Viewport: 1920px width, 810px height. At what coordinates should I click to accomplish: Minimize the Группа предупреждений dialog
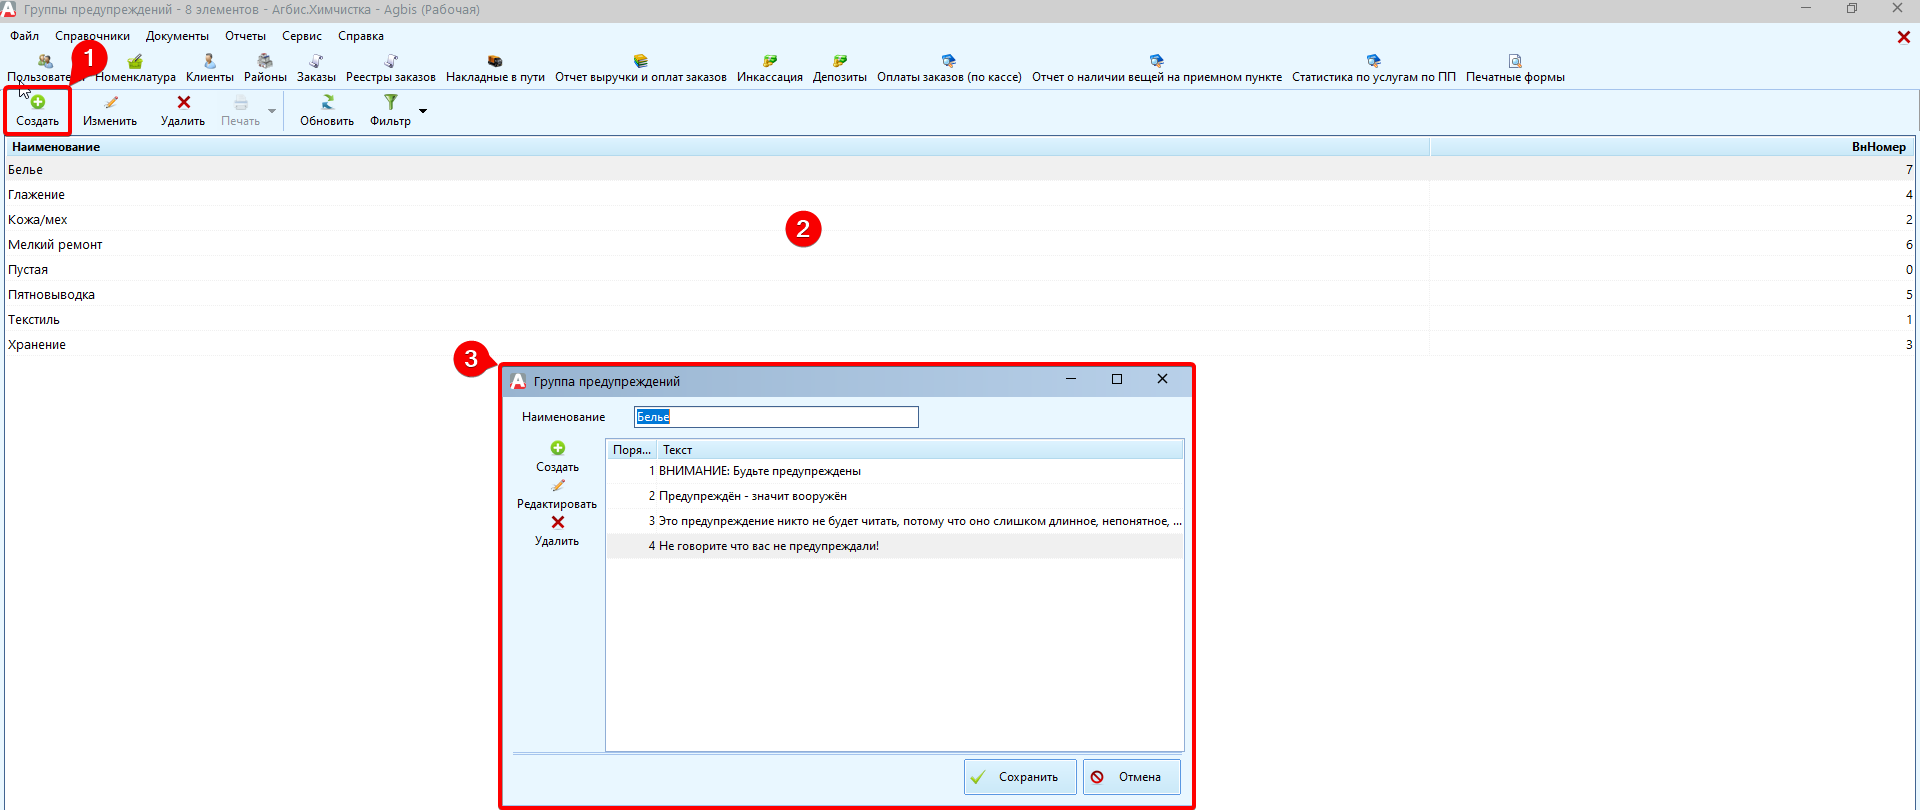pyautogui.click(x=1071, y=379)
